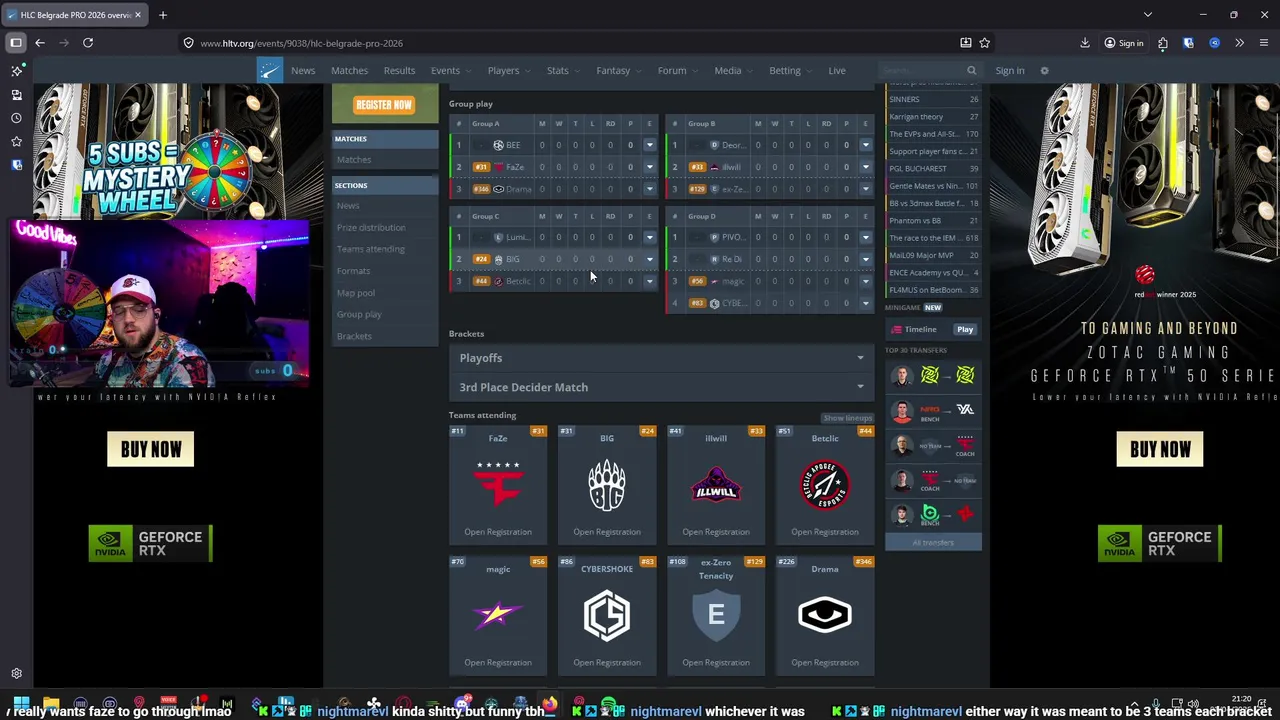Expand the 3rd Place Decider Match section
This screenshot has height=720, width=1280.
pyautogui.click(x=662, y=387)
